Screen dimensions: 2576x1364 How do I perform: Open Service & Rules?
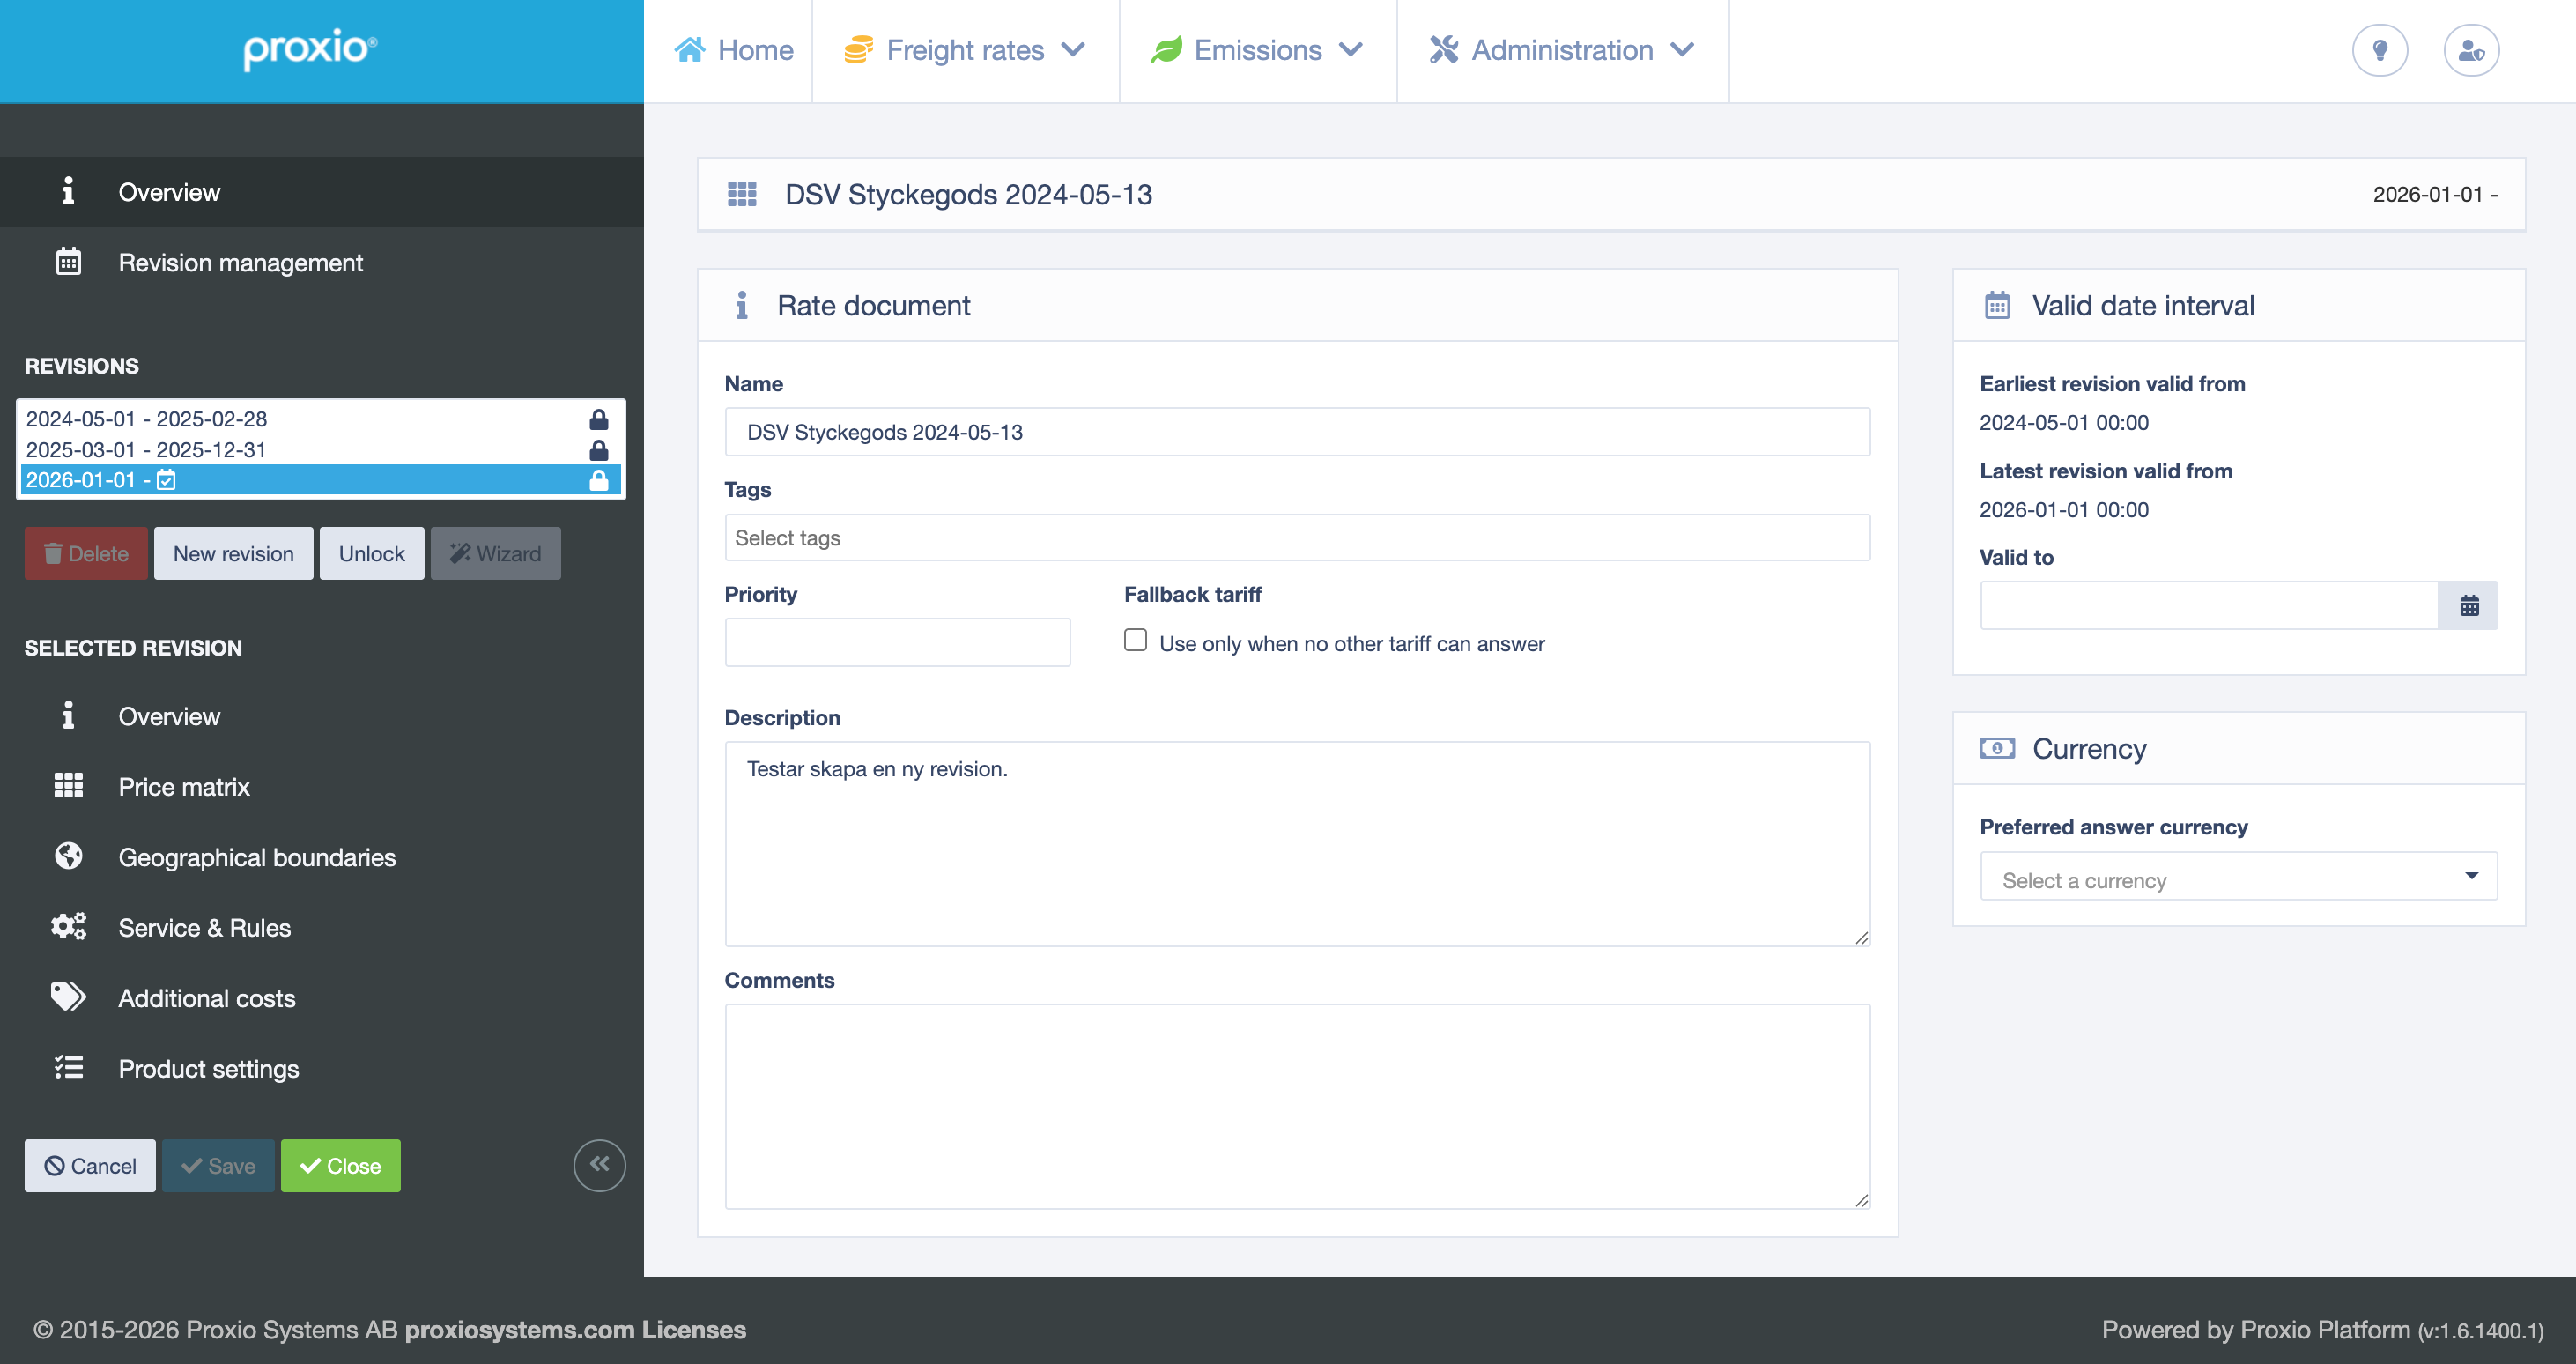(x=322, y=927)
